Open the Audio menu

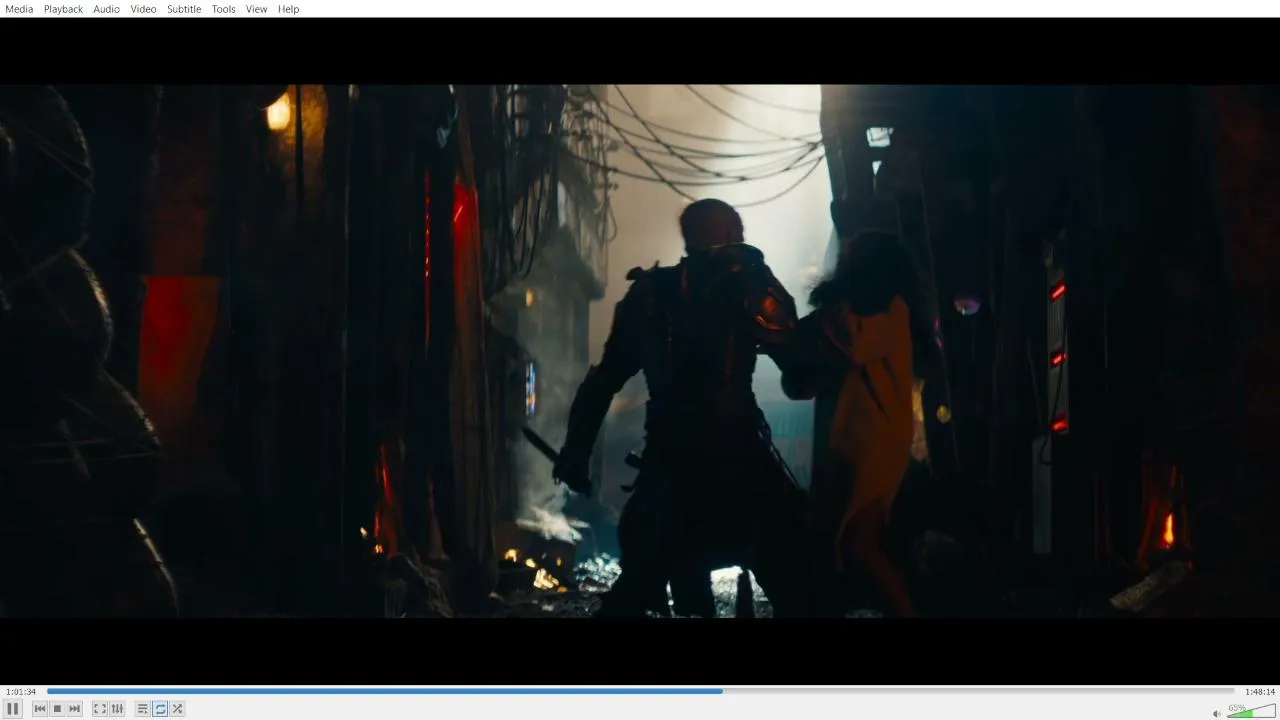tap(106, 9)
